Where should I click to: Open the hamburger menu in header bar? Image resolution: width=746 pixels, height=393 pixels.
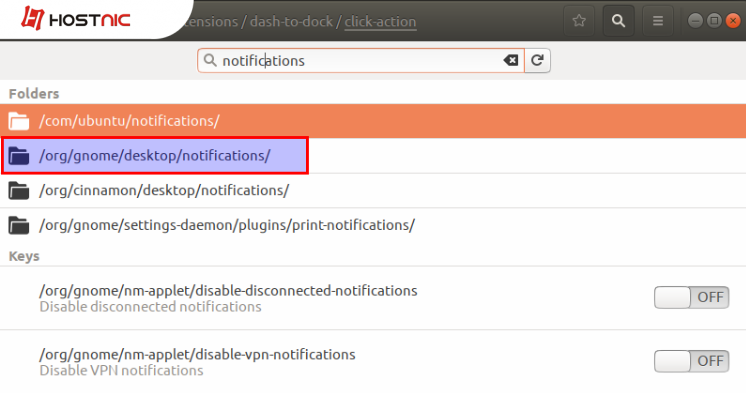coord(658,21)
